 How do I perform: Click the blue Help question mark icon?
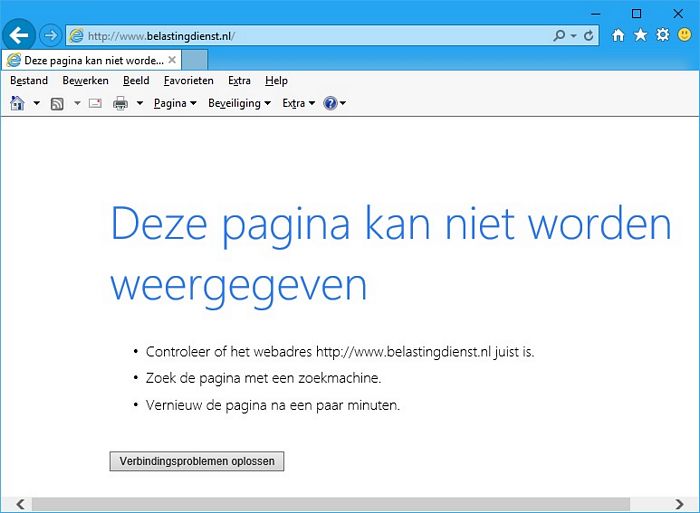pyautogui.click(x=330, y=103)
